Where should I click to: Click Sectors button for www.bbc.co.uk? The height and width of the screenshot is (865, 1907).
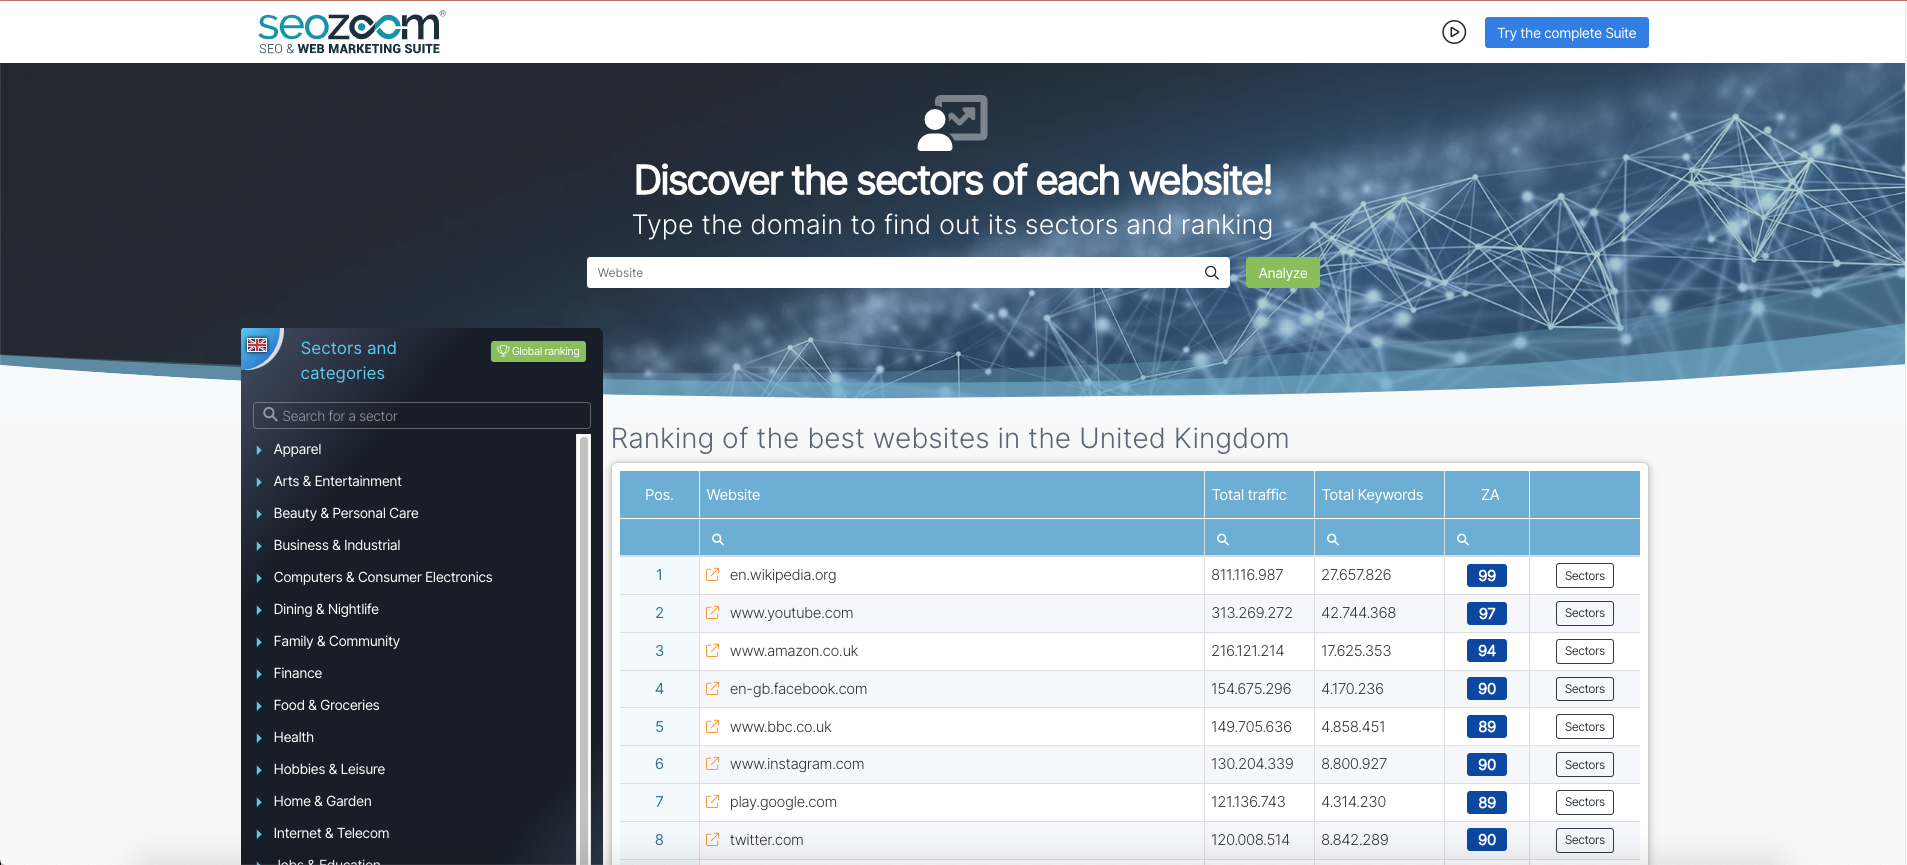[1585, 727]
